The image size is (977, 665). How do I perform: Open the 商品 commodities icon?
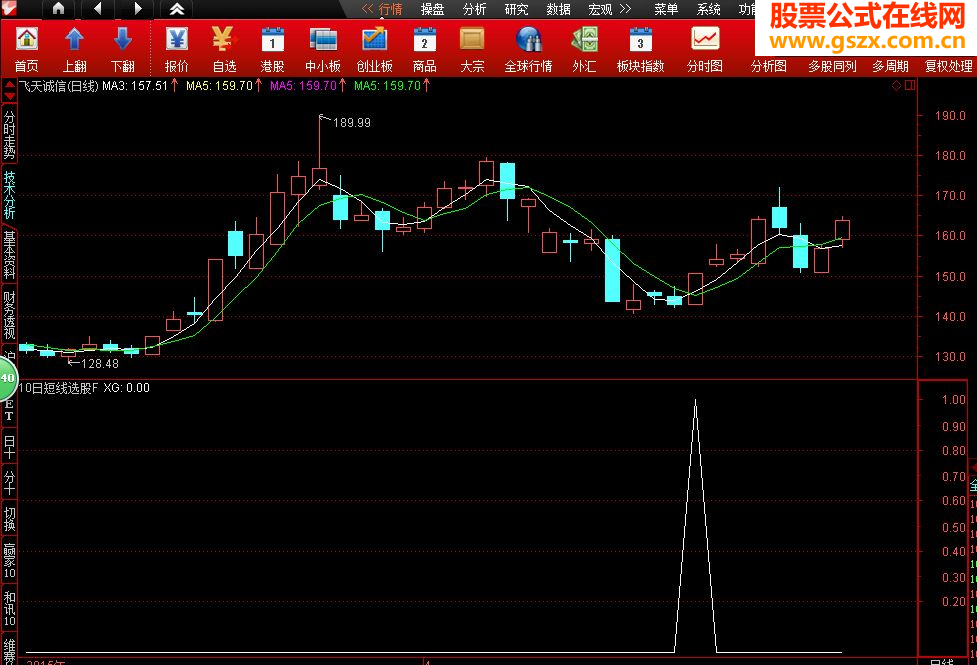(x=424, y=49)
